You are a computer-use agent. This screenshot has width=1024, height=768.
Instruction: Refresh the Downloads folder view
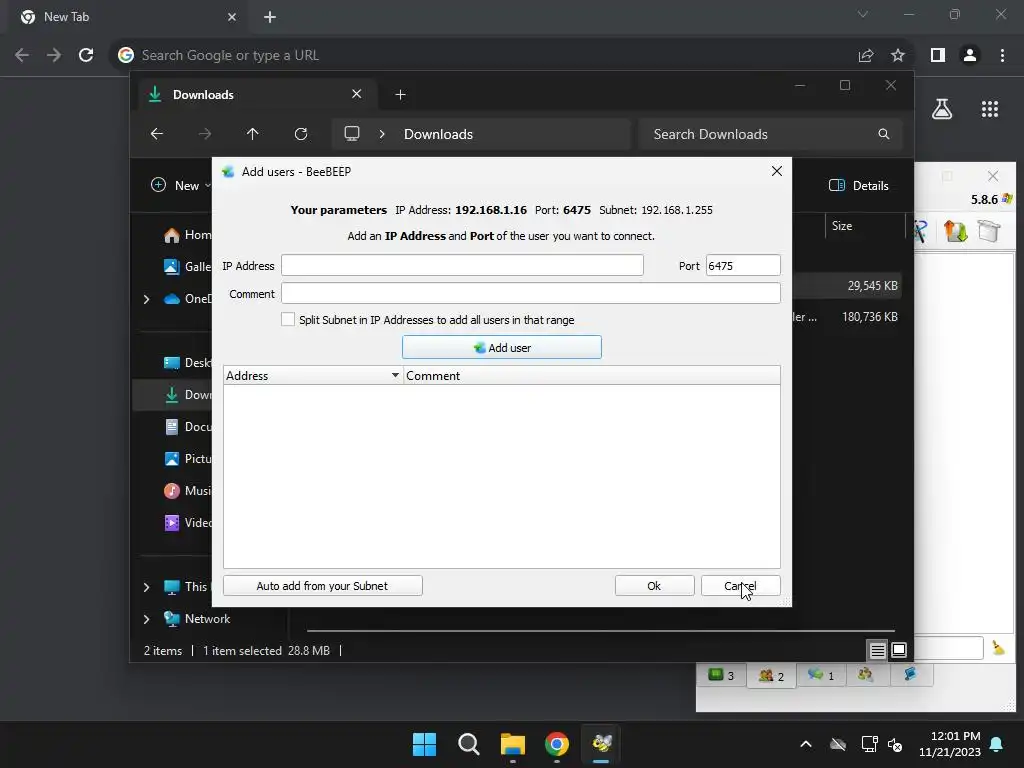tap(301, 134)
